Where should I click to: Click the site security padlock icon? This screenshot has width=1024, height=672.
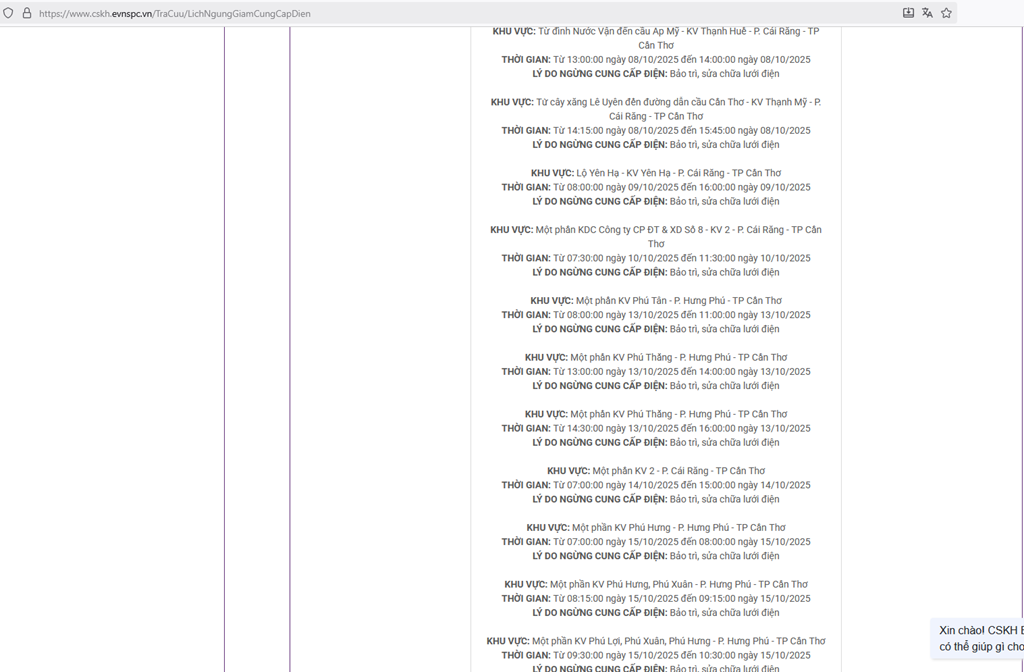click(27, 13)
